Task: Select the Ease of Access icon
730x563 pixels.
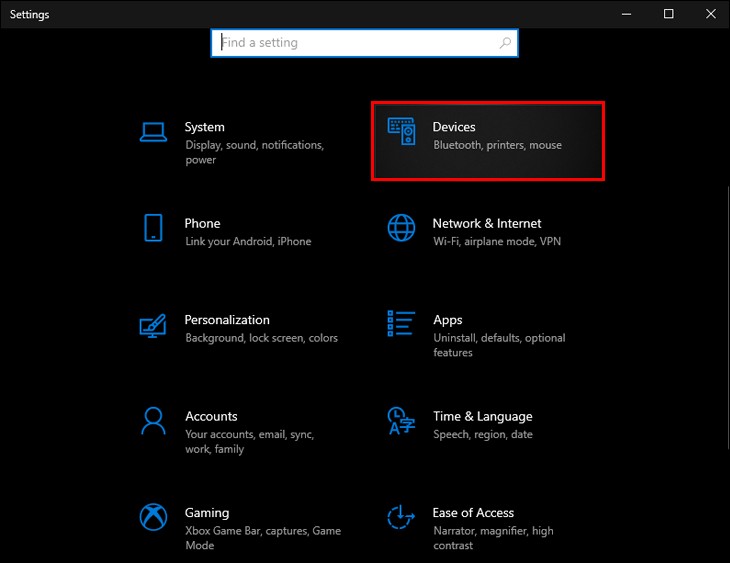Action: pos(401,517)
